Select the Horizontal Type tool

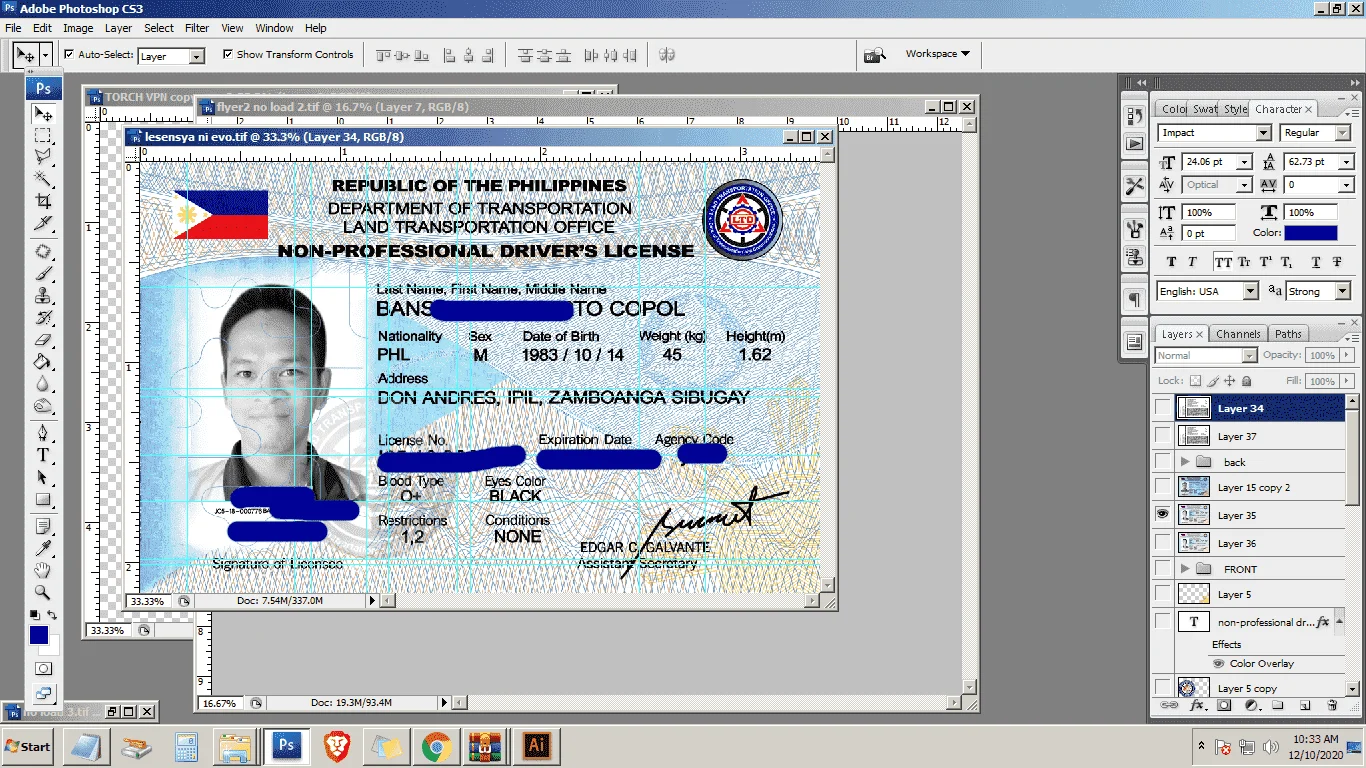[43, 455]
